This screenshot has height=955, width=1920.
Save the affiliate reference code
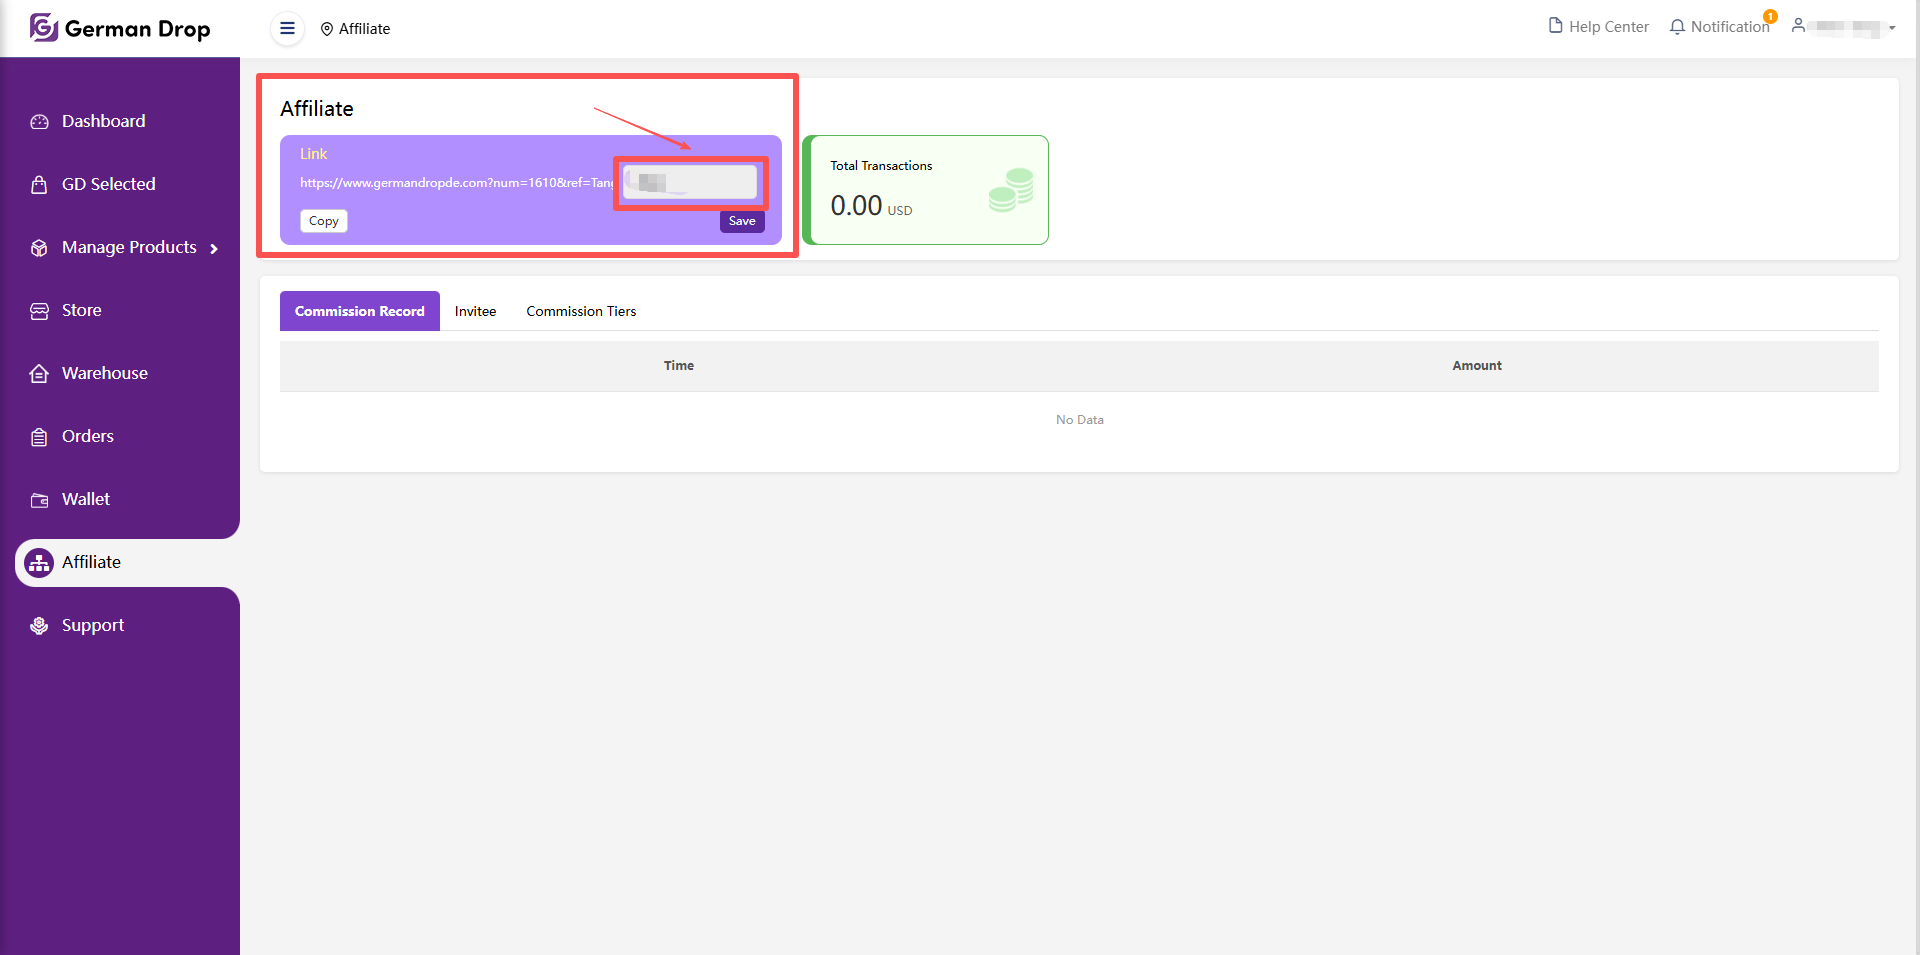click(x=741, y=221)
